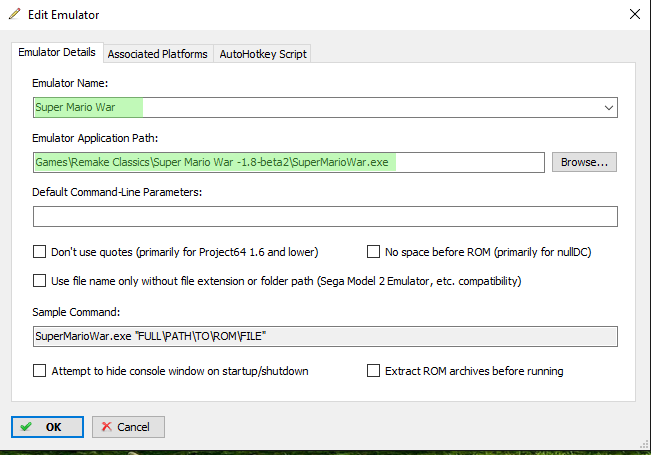Close the Edit Emulator dialog
The height and width of the screenshot is (455, 651).
[634, 14]
